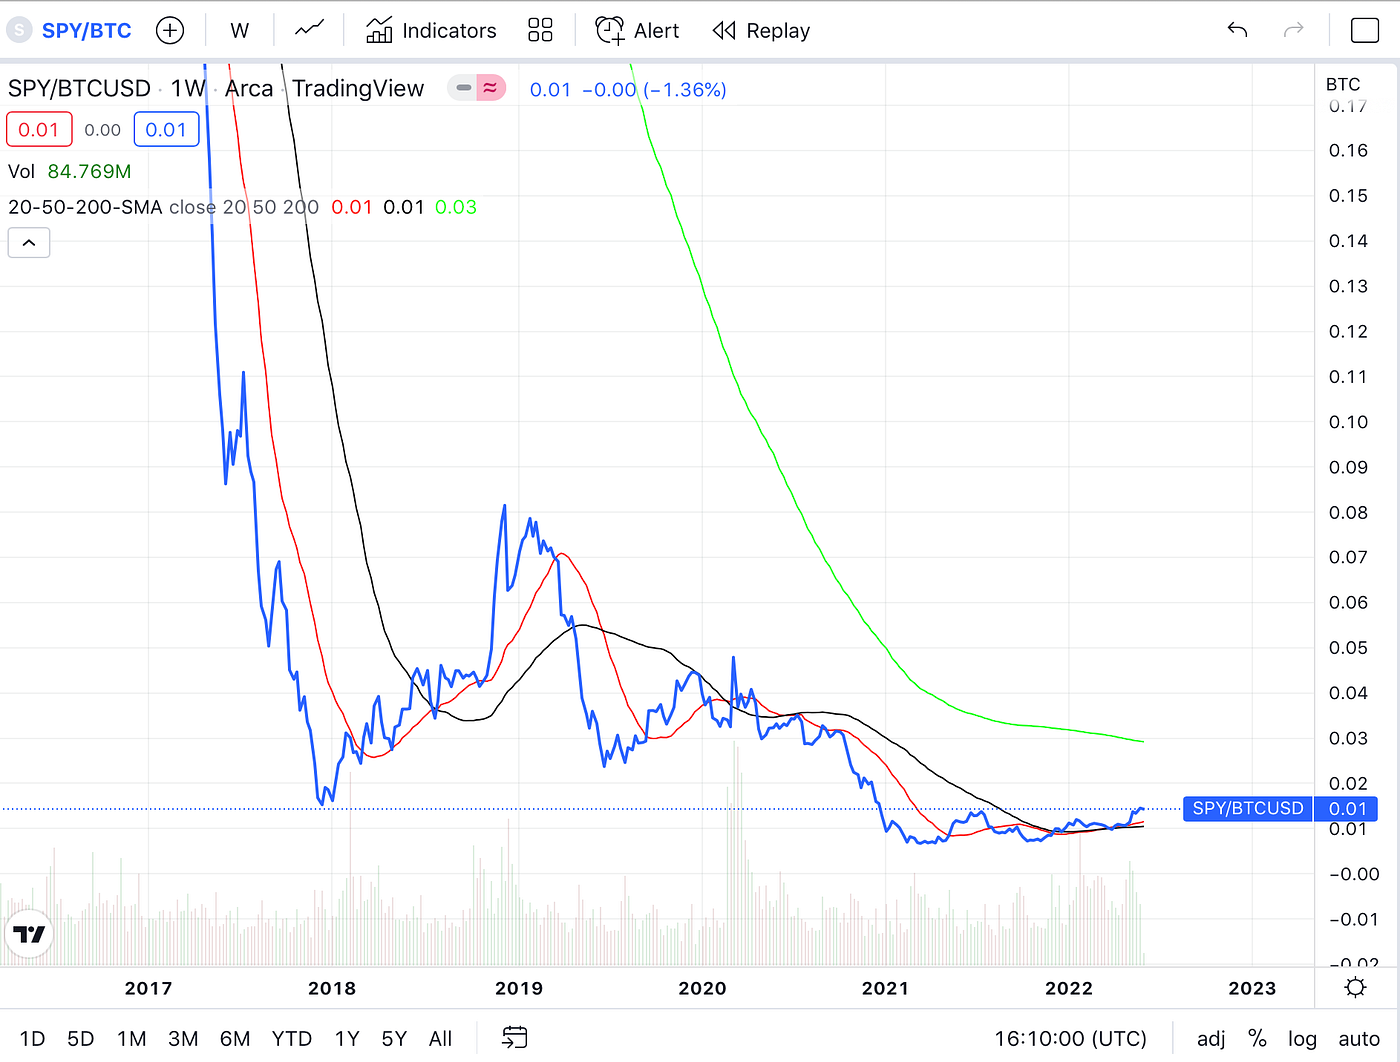
Task: Click the -1.36% change value in legend
Action: tap(685, 89)
